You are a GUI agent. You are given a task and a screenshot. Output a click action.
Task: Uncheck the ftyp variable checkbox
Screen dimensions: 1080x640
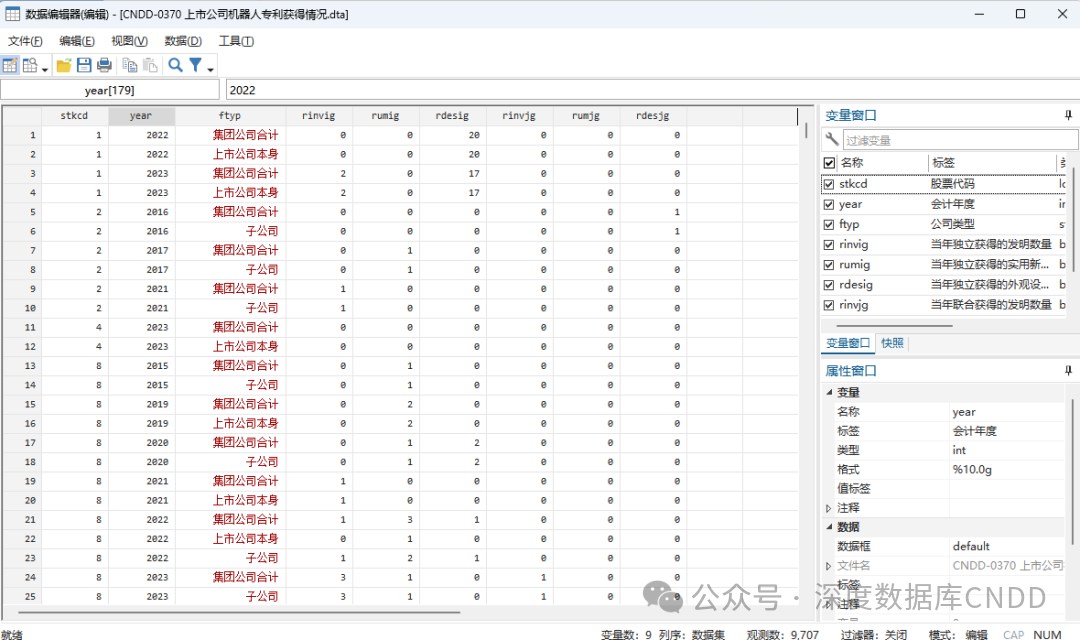(829, 225)
